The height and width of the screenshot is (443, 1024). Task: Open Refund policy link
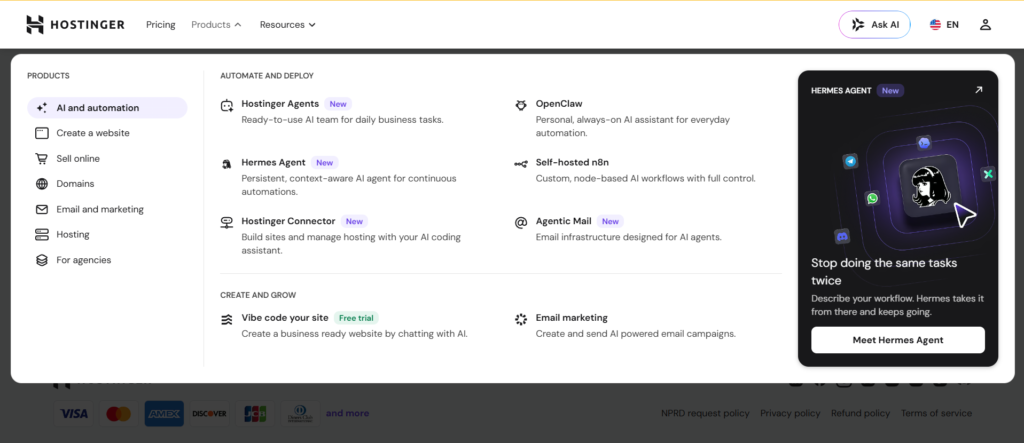click(x=860, y=413)
